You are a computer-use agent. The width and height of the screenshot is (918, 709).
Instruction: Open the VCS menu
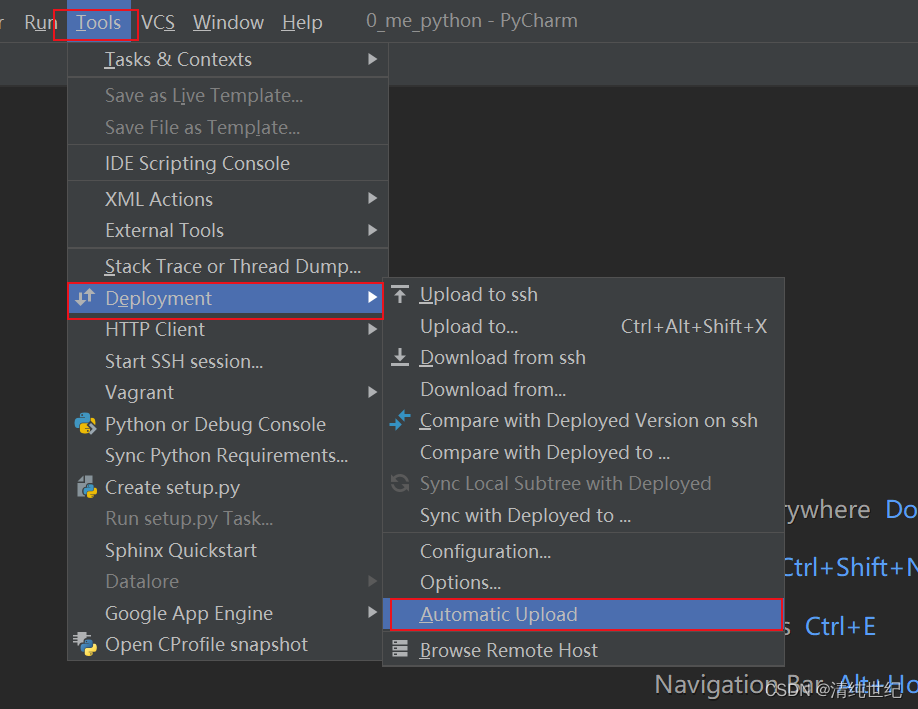pyautogui.click(x=158, y=22)
